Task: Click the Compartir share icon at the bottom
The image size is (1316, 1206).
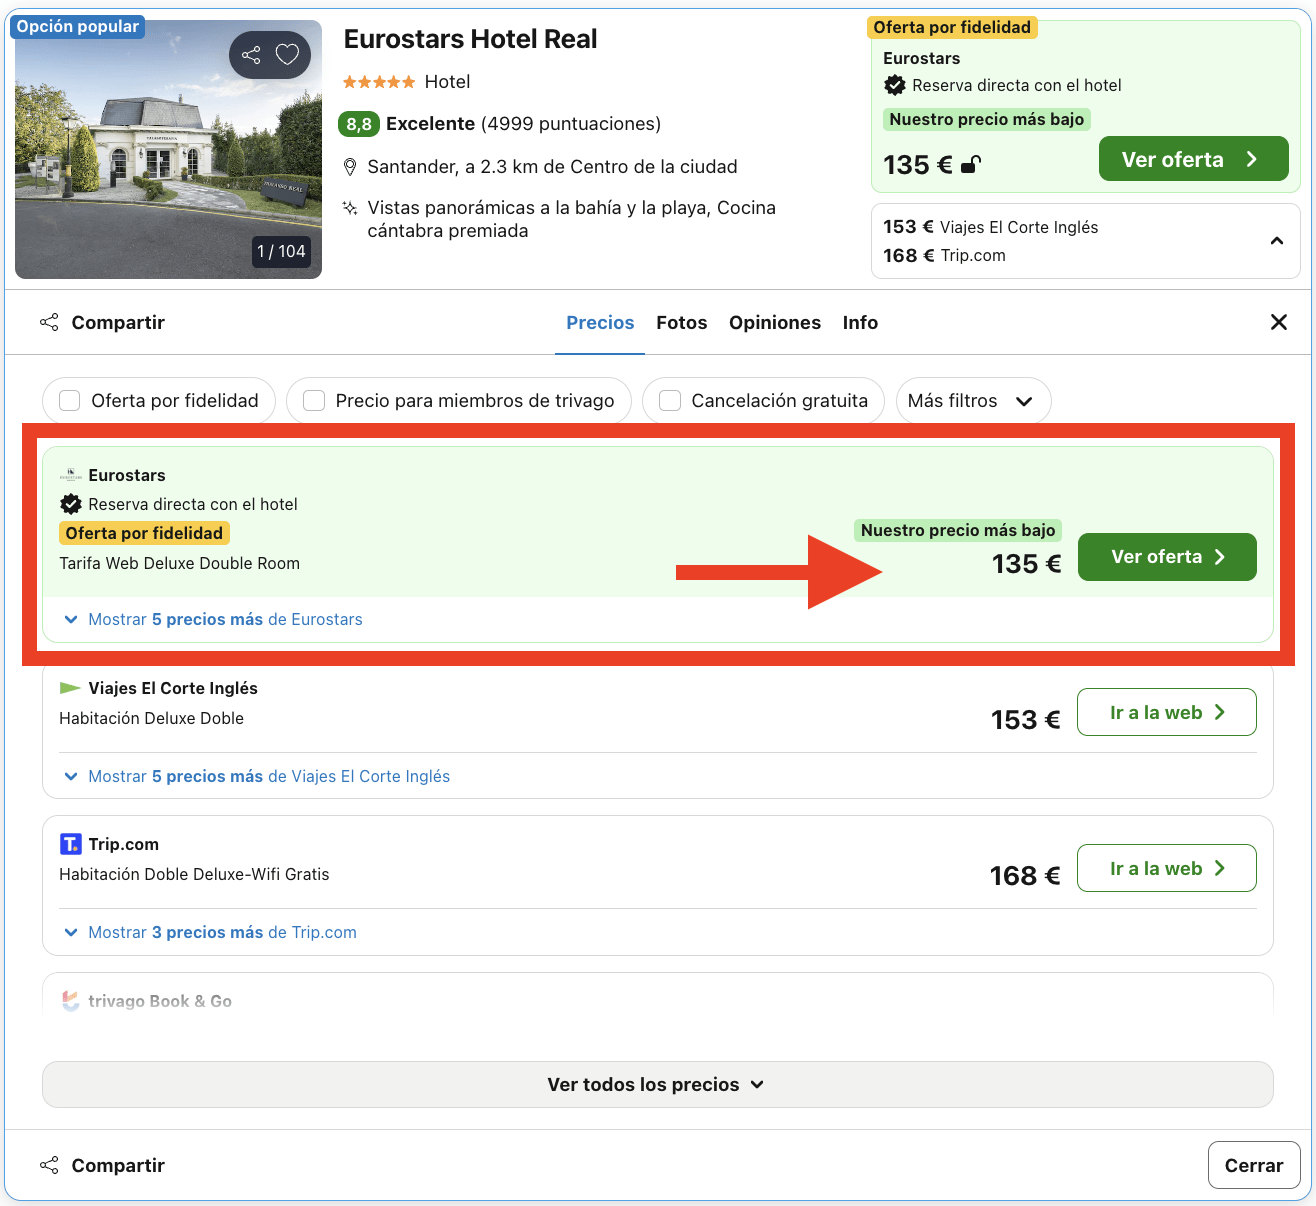Action: [x=49, y=1164]
